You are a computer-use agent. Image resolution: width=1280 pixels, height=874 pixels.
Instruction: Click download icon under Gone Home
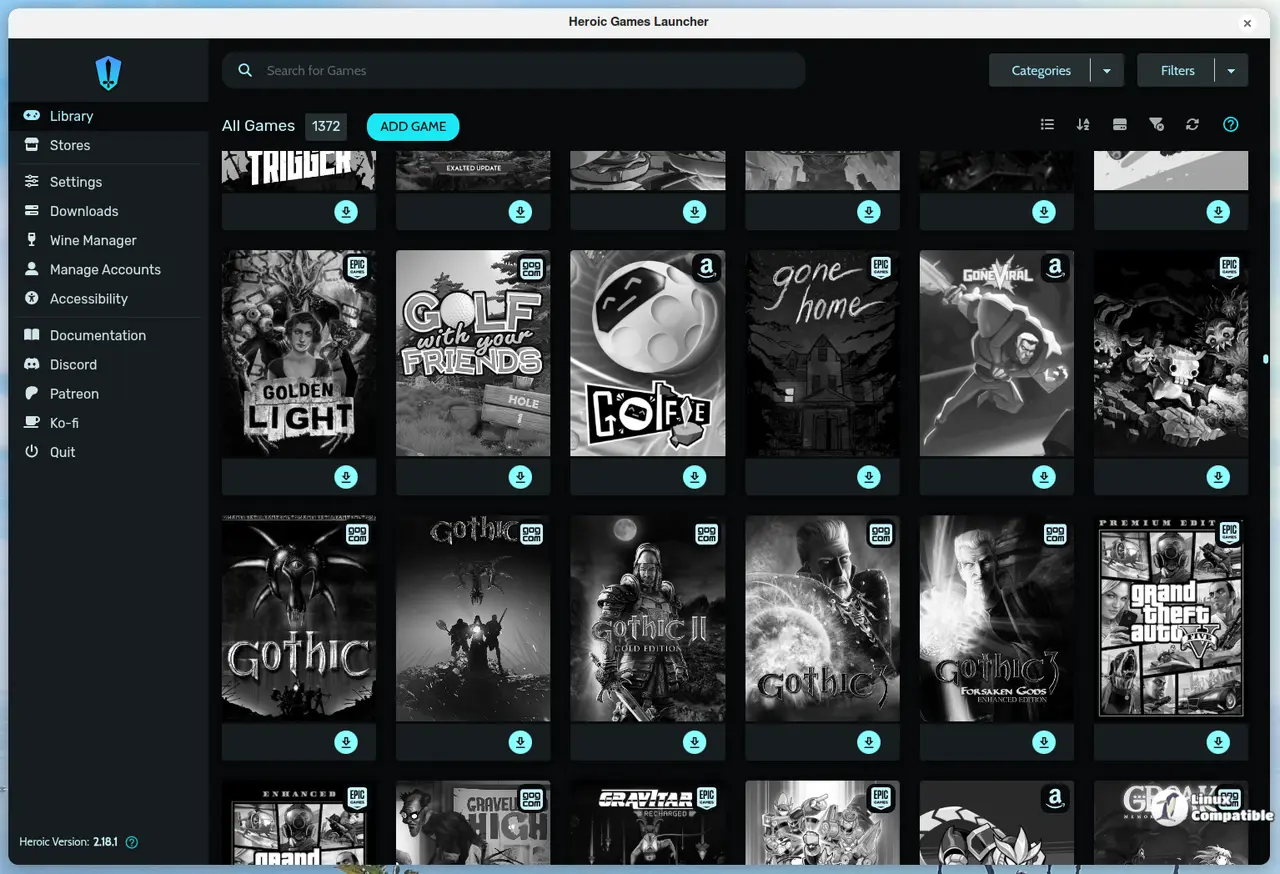(869, 477)
